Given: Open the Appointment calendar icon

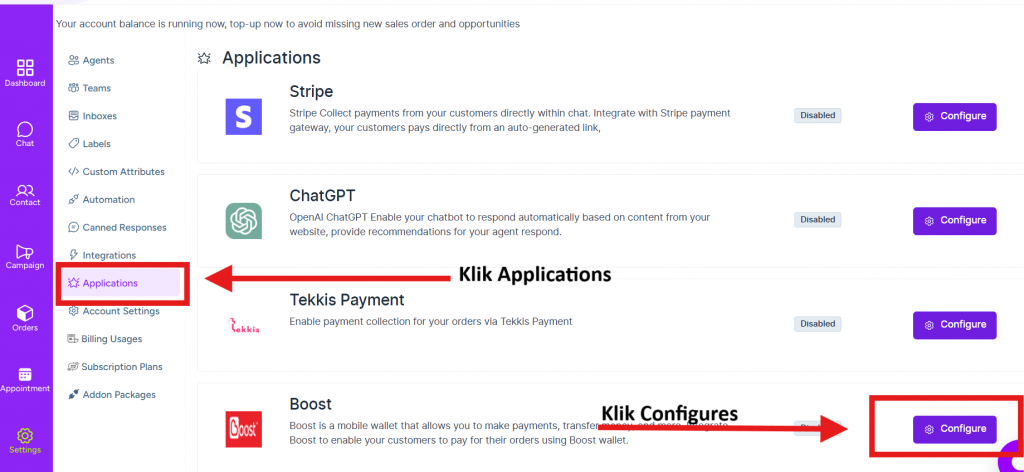Looking at the screenshot, I should pos(25,375).
